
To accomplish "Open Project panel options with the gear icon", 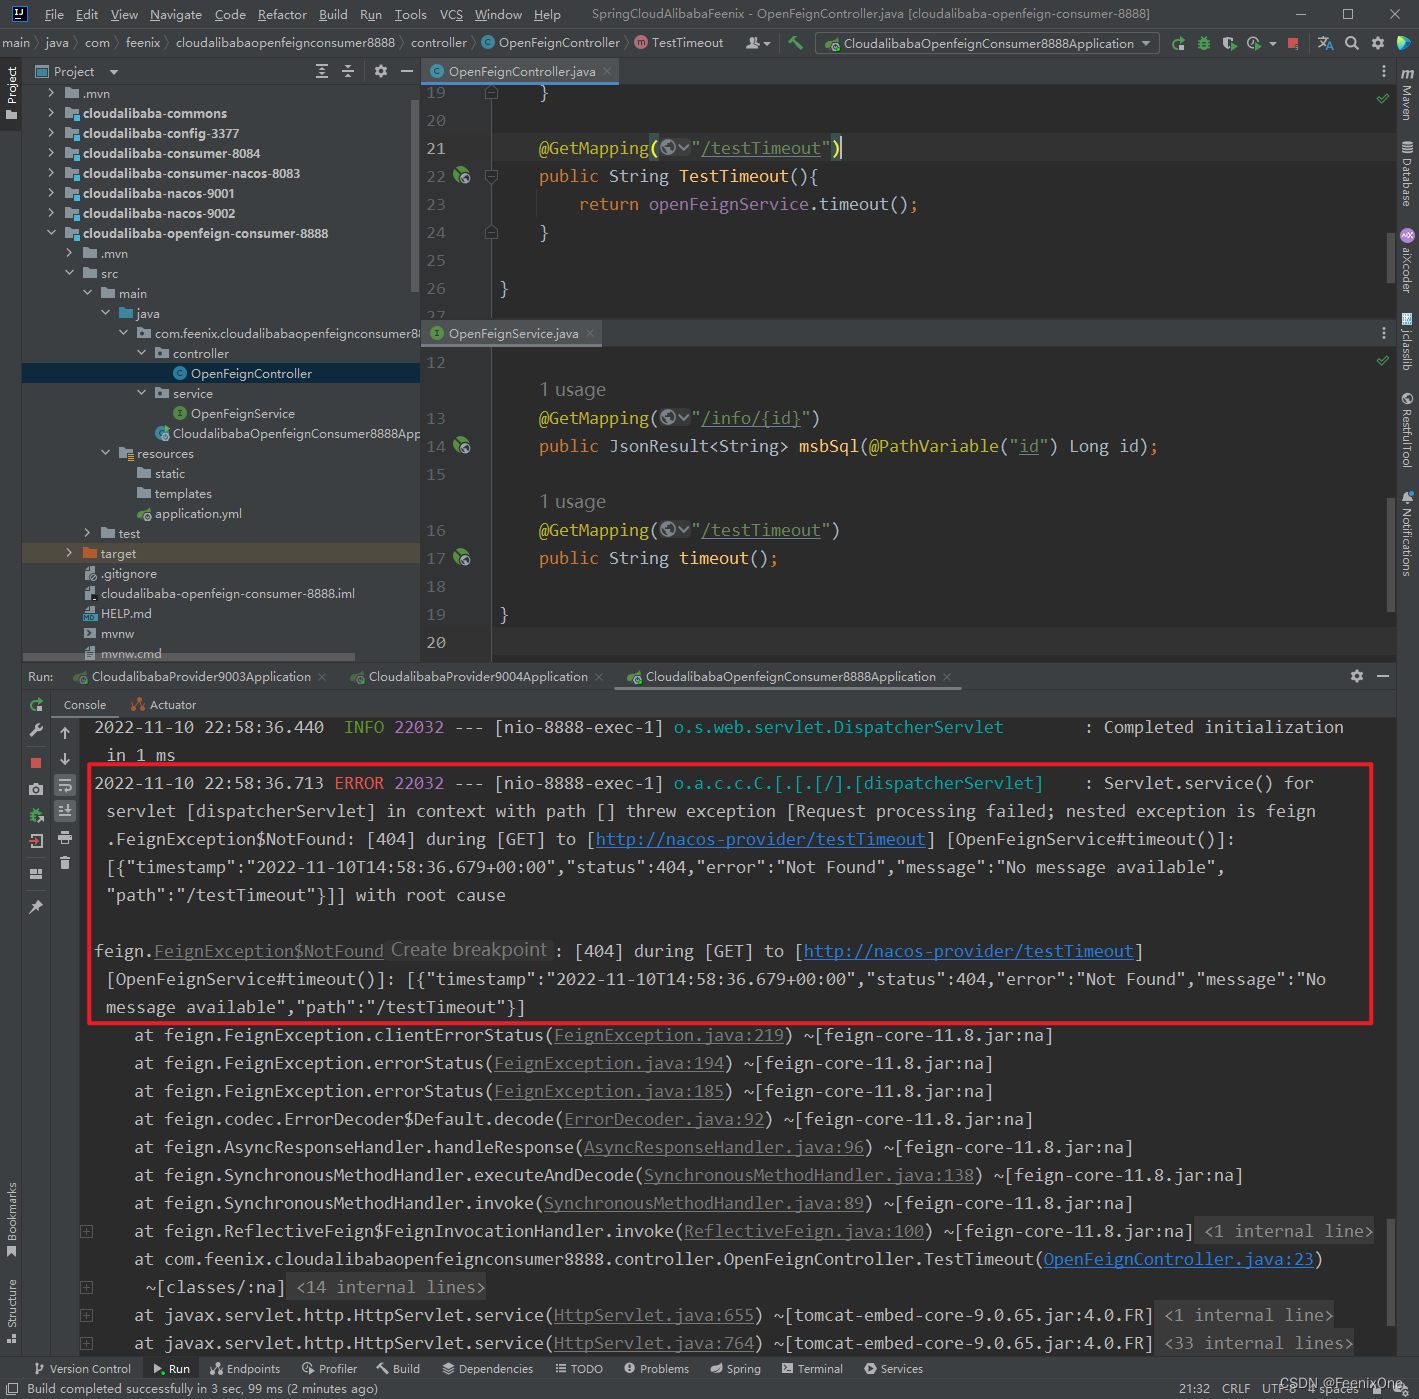I will (x=381, y=71).
